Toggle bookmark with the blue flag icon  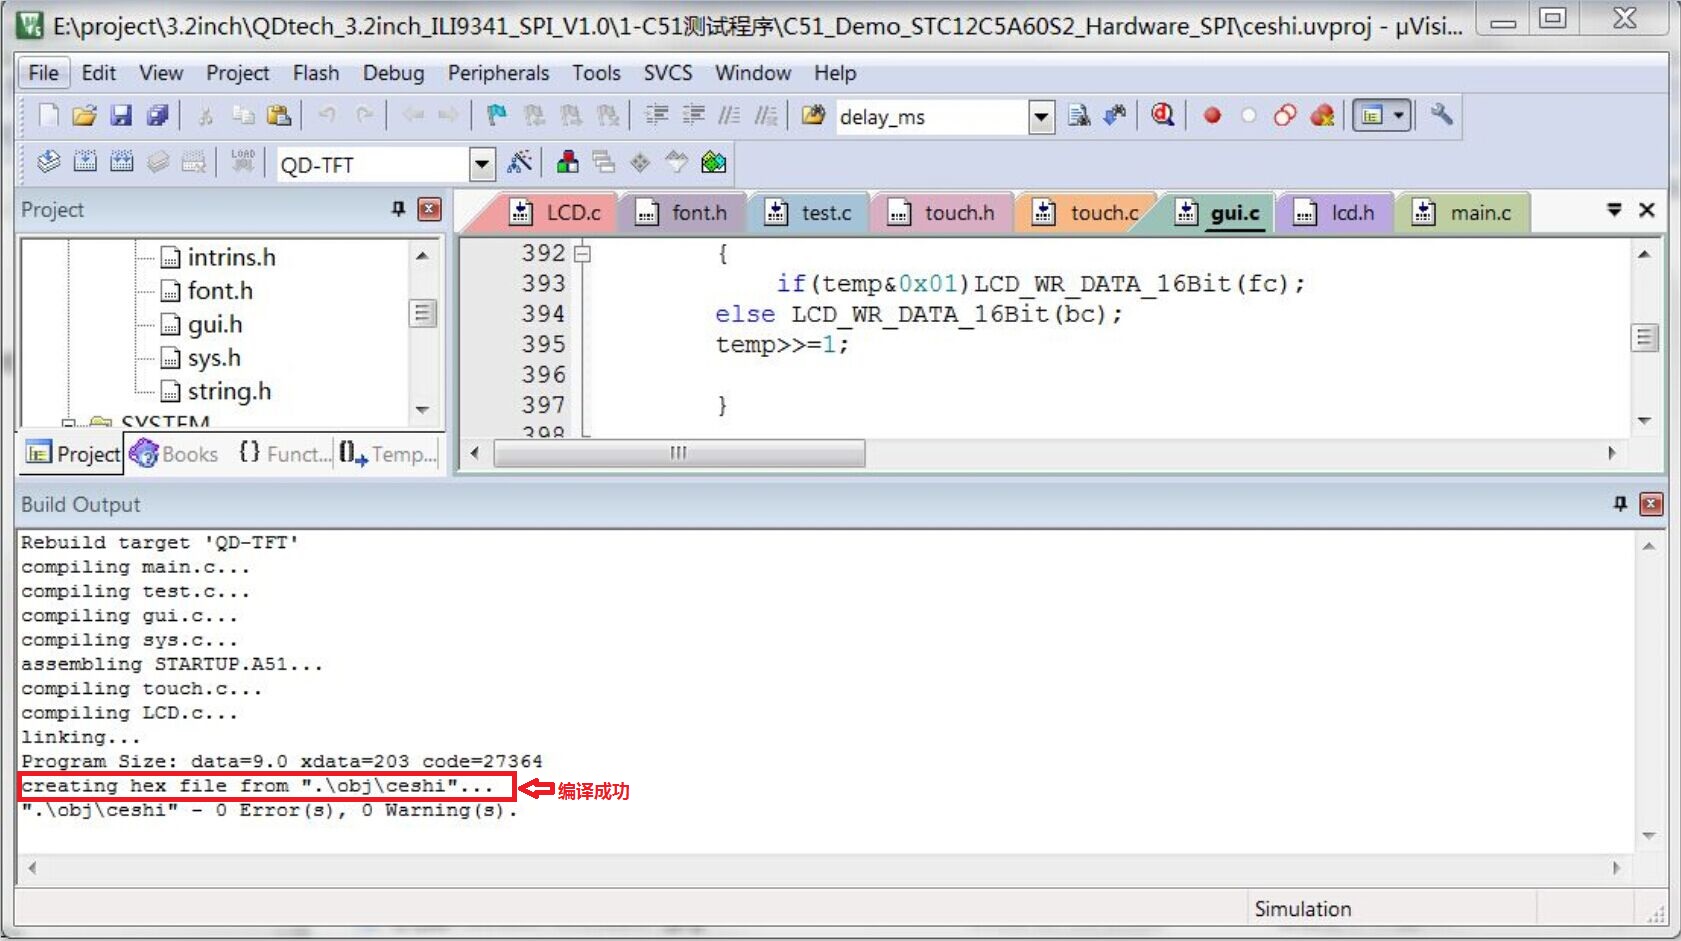click(x=496, y=116)
